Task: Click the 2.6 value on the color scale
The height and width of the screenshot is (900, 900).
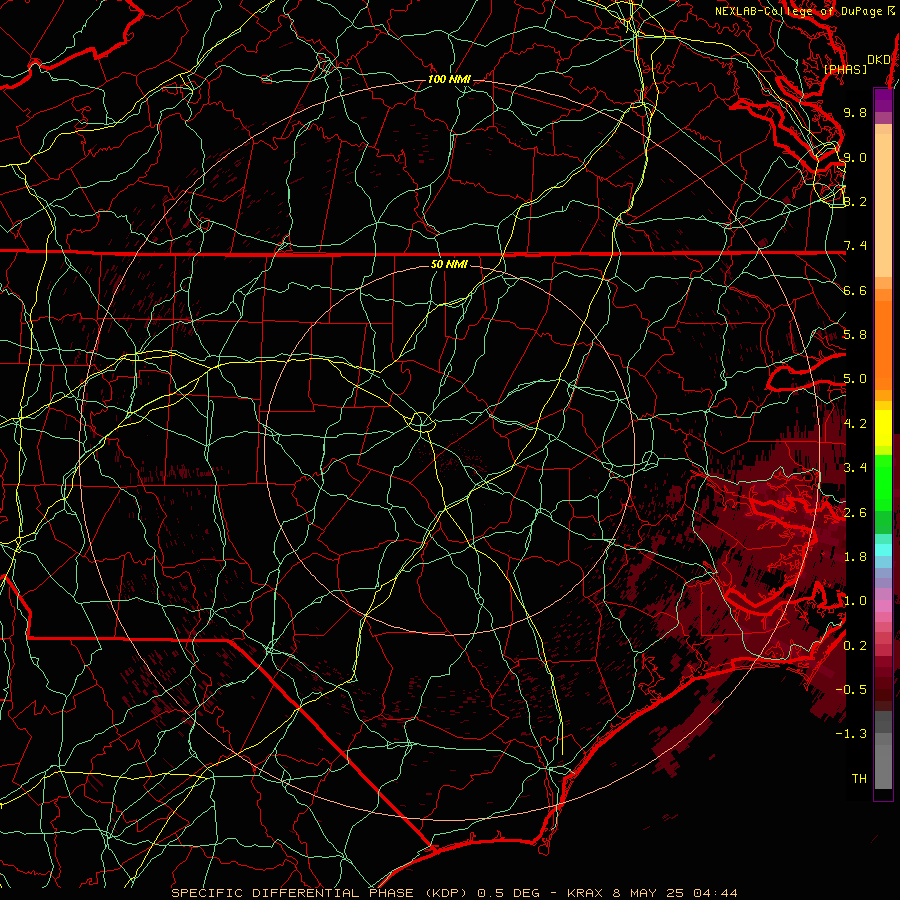Action: [855, 512]
